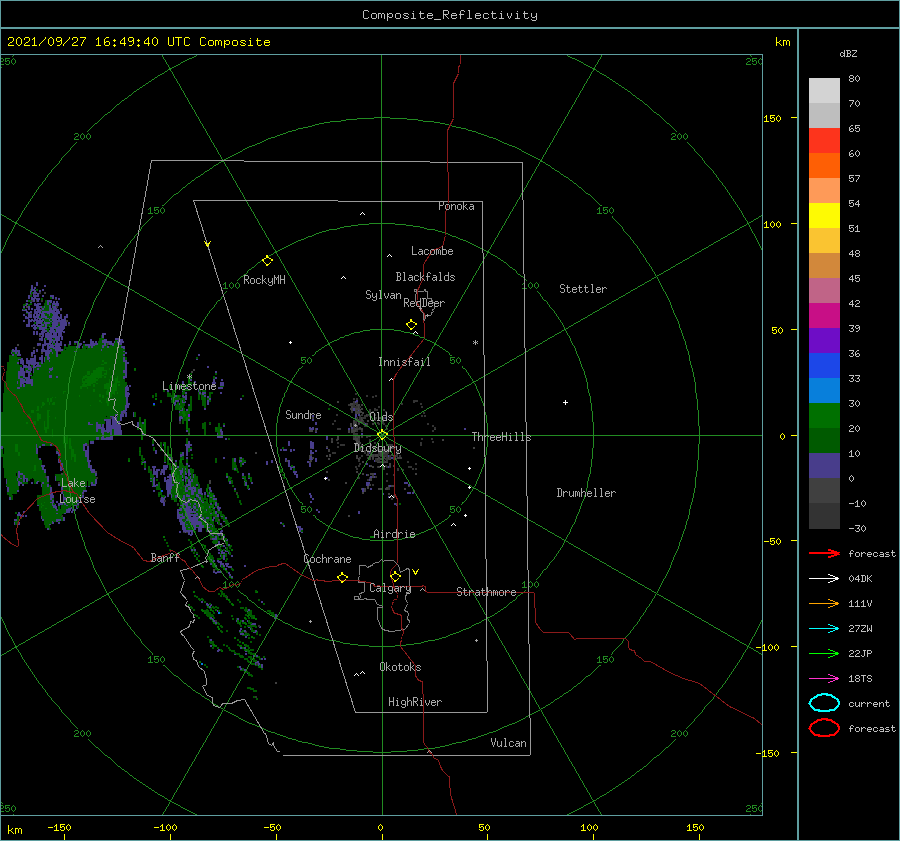Click the asterisk marker east of Innisfail
The width and height of the screenshot is (900, 841).
[475, 343]
